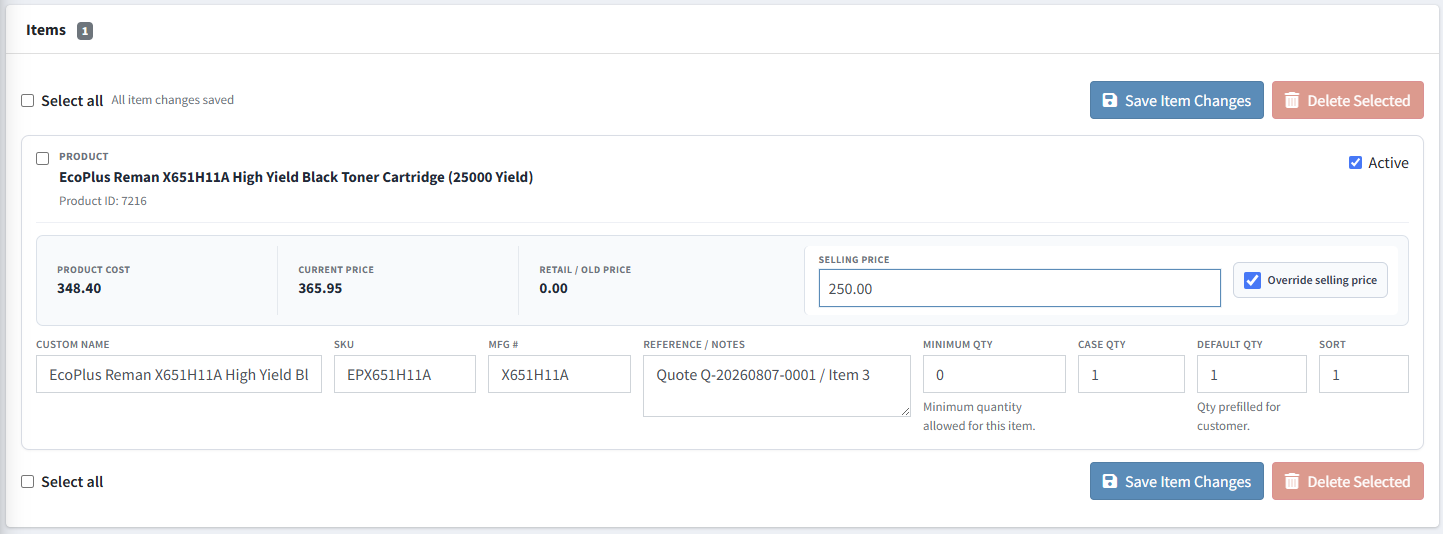Click the Minimum Qty input field

pyautogui.click(x=994, y=374)
